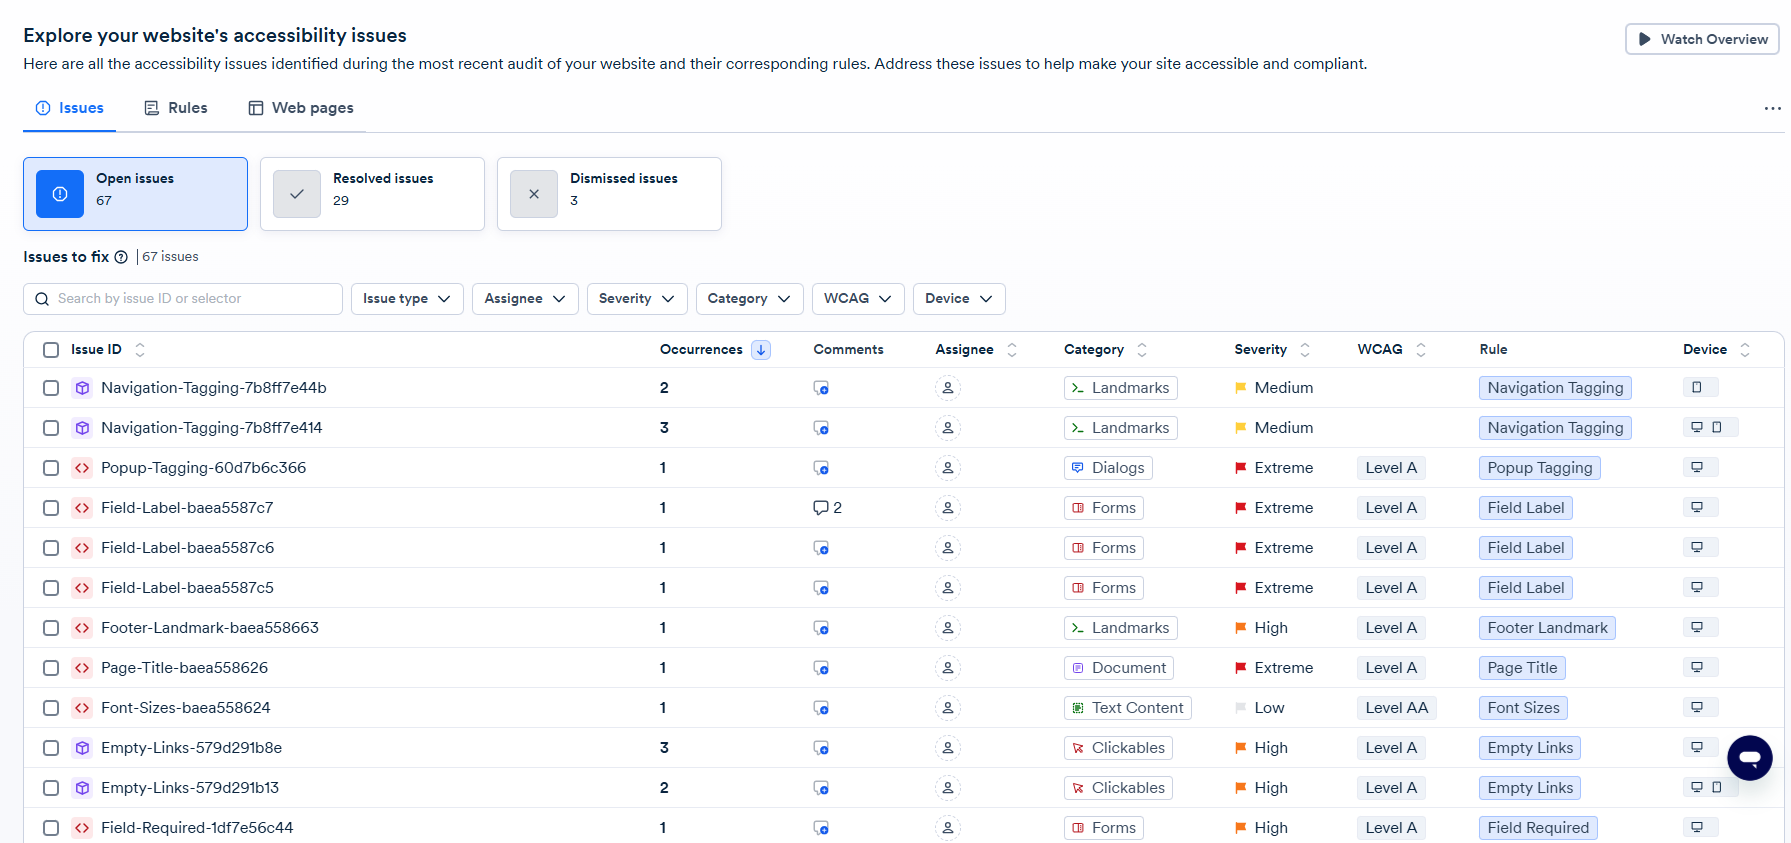Assign user to Font-Sizes-baea558624
Viewport: 1791px width, 843px height.
(x=948, y=708)
